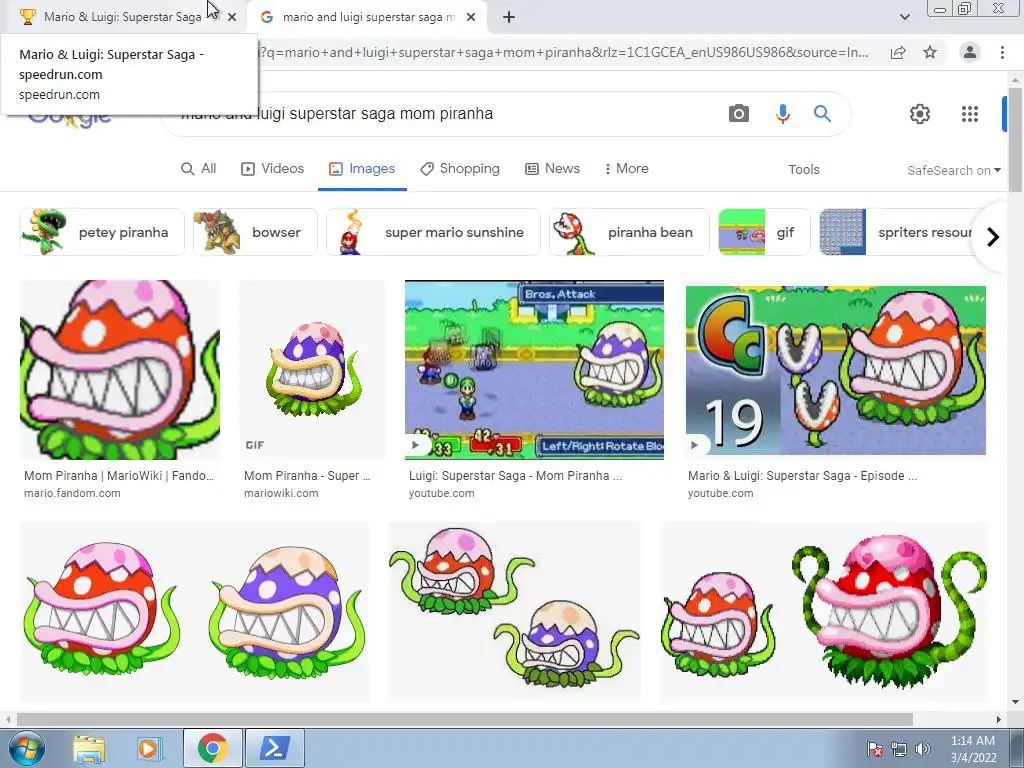The image size is (1024, 768).
Task: Launch Windows Media Player from taskbar
Action: pyautogui.click(x=148, y=748)
